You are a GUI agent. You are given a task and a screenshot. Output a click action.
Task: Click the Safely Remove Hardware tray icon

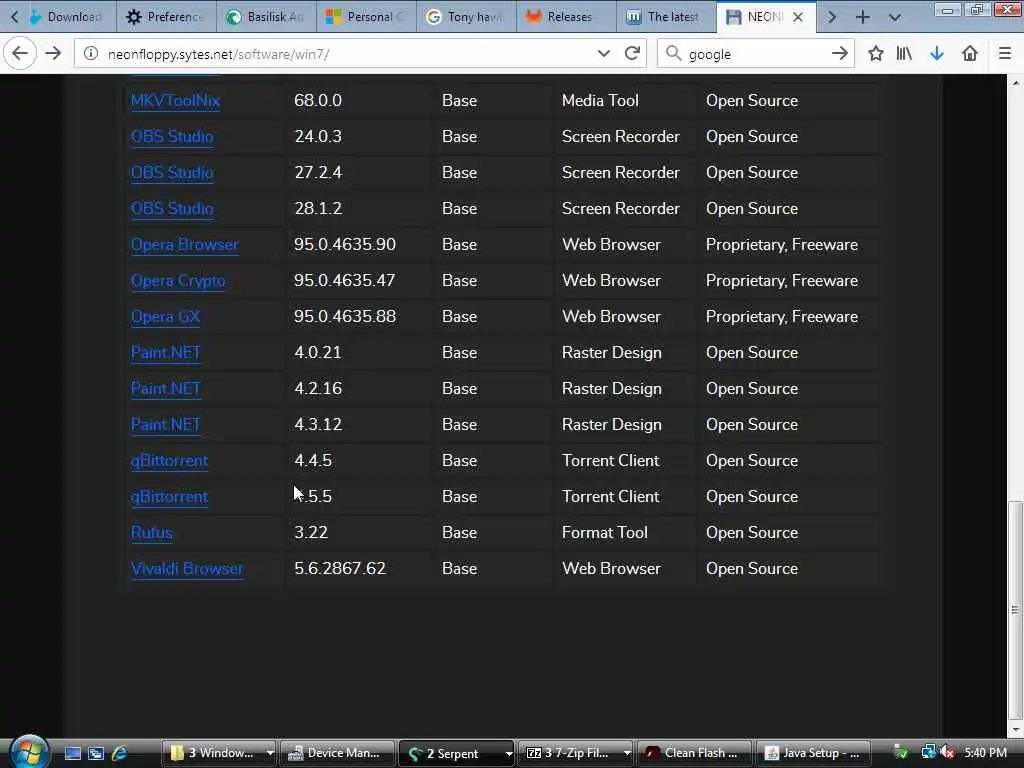(901, 753)
